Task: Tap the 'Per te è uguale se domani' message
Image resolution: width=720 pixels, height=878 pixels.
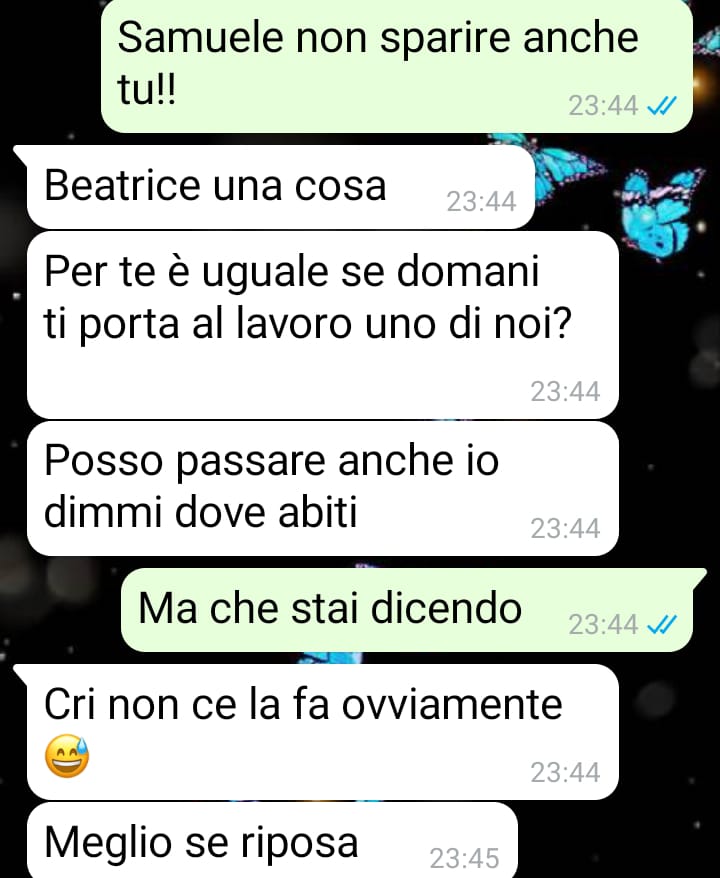Action: point(322,325)
